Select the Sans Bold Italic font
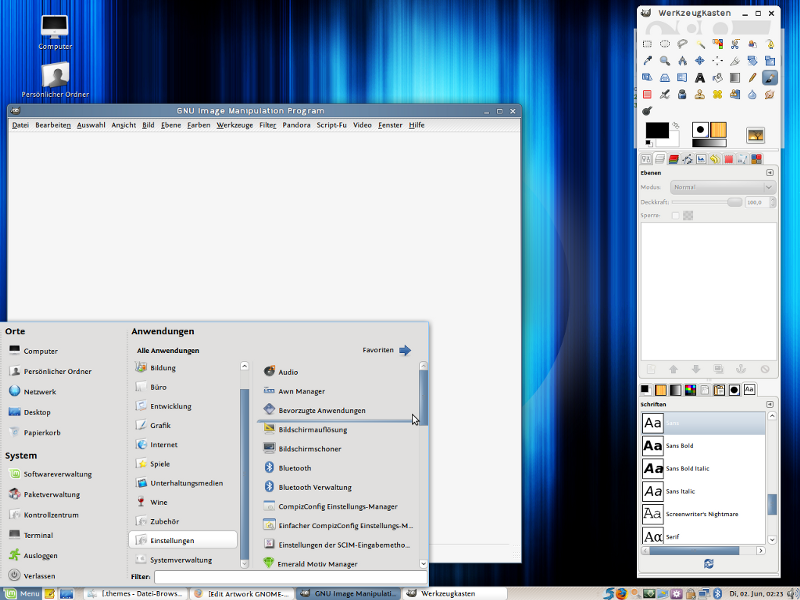This screenshot has height=600, width=800. pyautogui.click(x=704, y=468)
